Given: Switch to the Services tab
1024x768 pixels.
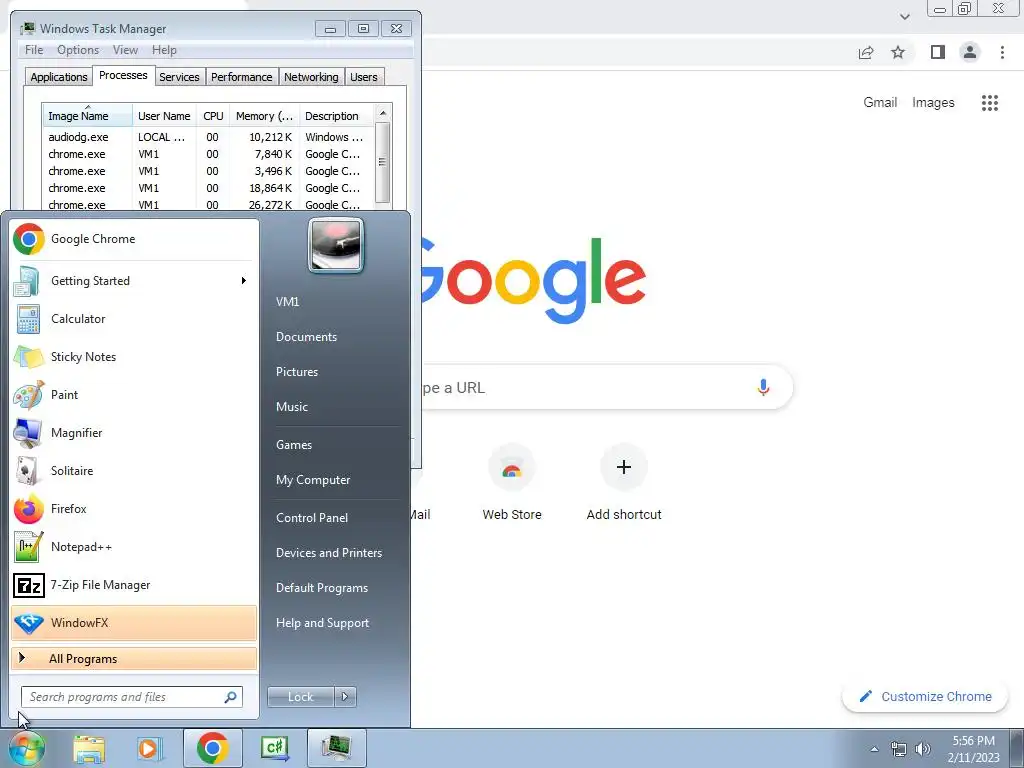Looking at the screenshot, I should [x=179, y=77].
